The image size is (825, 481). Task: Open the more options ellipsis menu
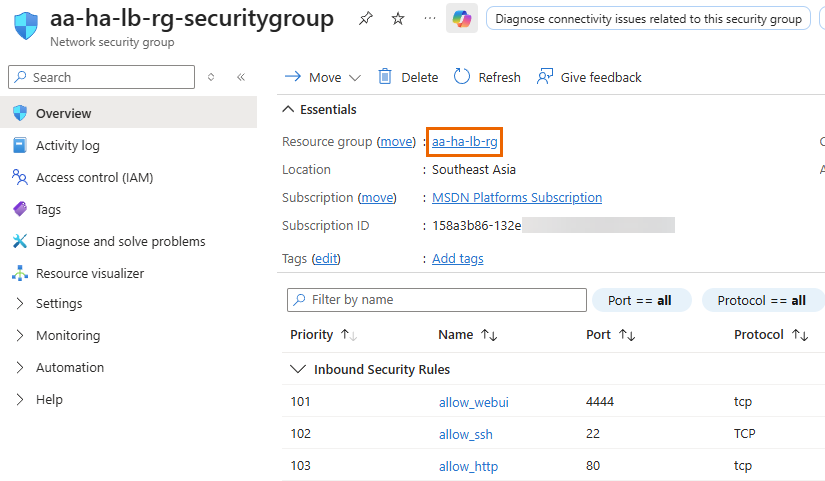429,18
